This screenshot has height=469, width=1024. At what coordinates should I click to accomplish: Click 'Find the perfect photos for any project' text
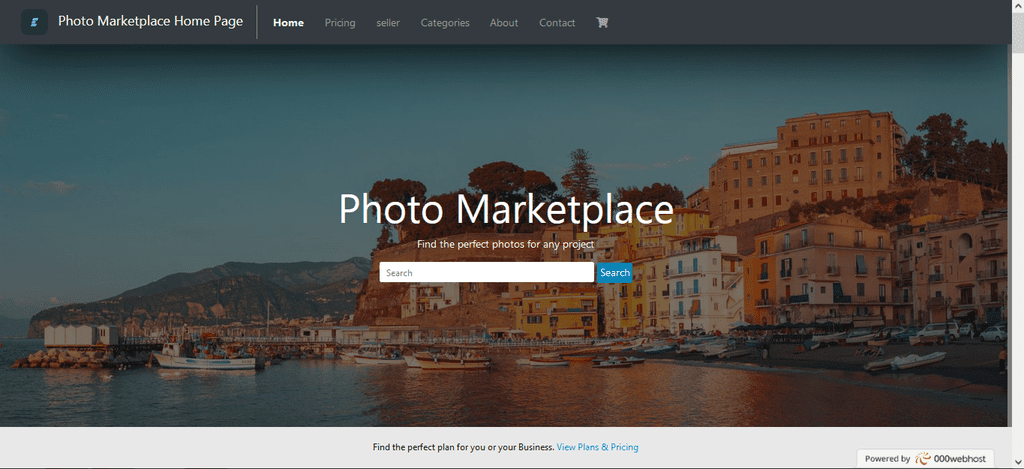click(x=505, y=244)
